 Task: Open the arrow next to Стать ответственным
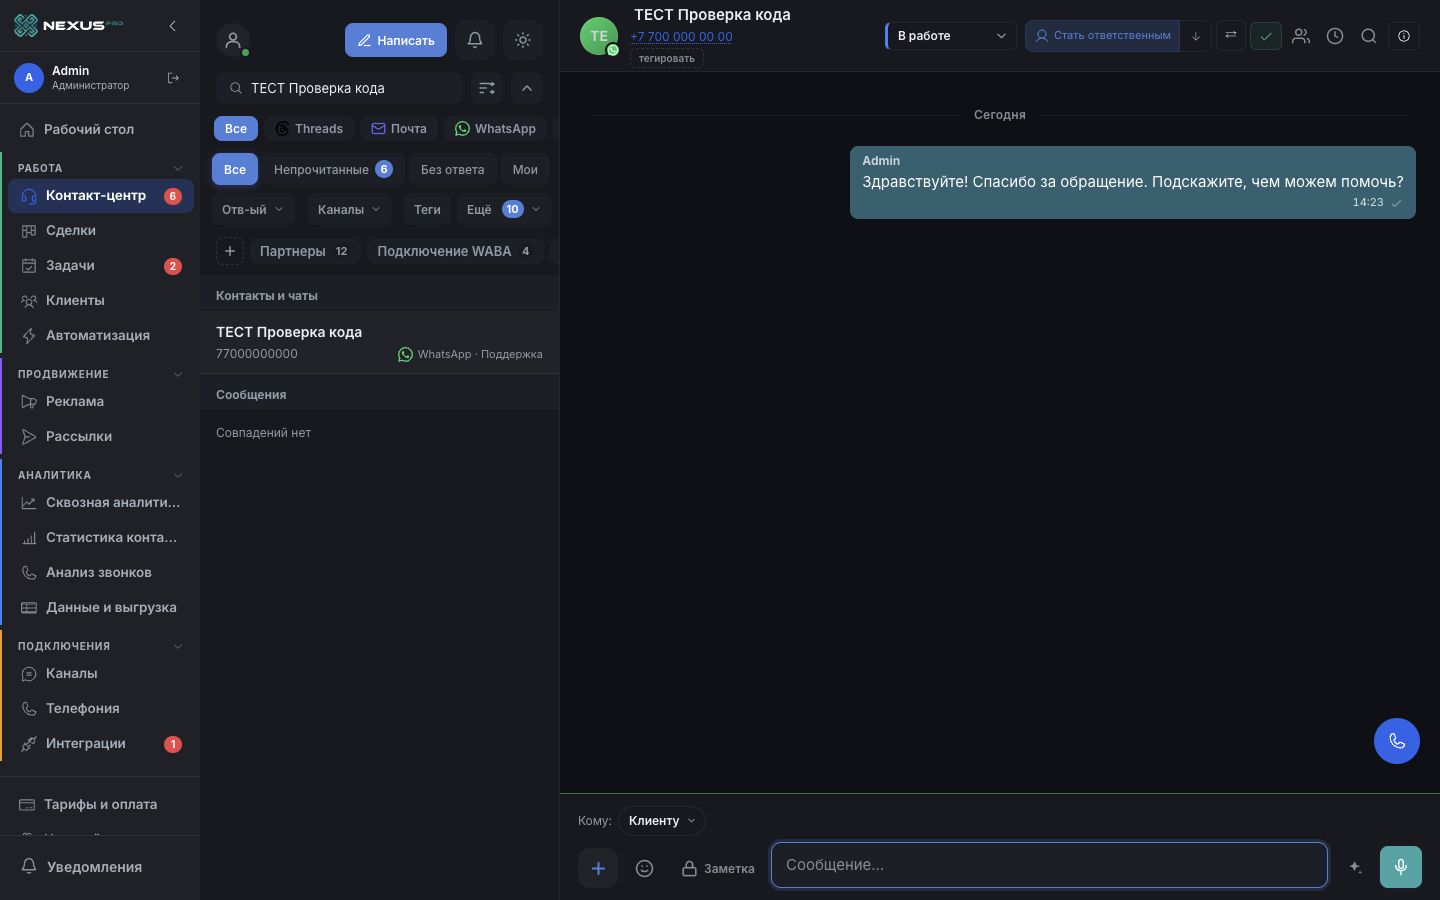pyautogui.click(x=1196, y=36)
